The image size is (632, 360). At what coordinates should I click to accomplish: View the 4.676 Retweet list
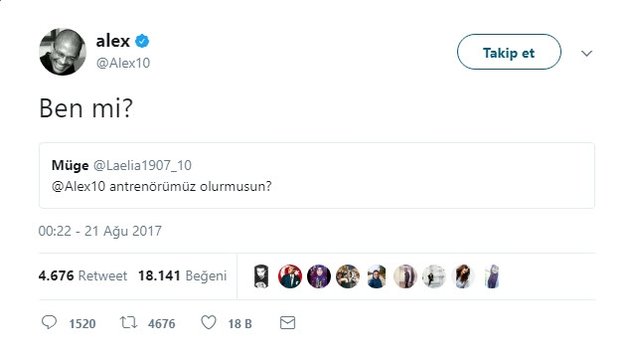[83, 276]
